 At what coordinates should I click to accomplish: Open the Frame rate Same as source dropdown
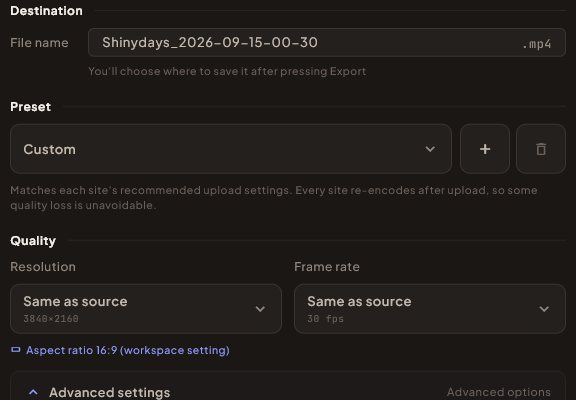[x=430, y=309]
